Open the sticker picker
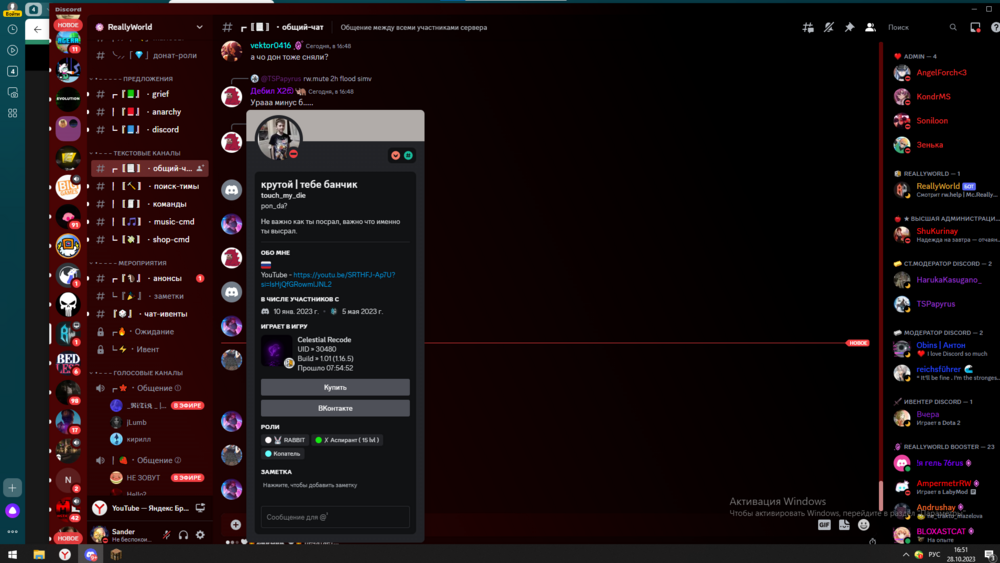Screen dimensions: 1000x563 pyautogui.click(x=844, y=525)
